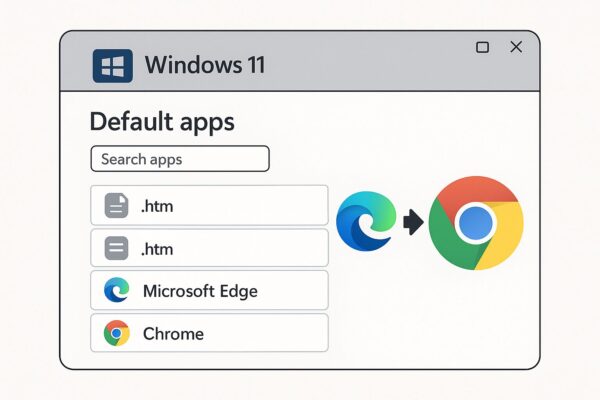Close the Windows 11 window
This screenshot has width=600, height=400.
(x=516, y=47)
